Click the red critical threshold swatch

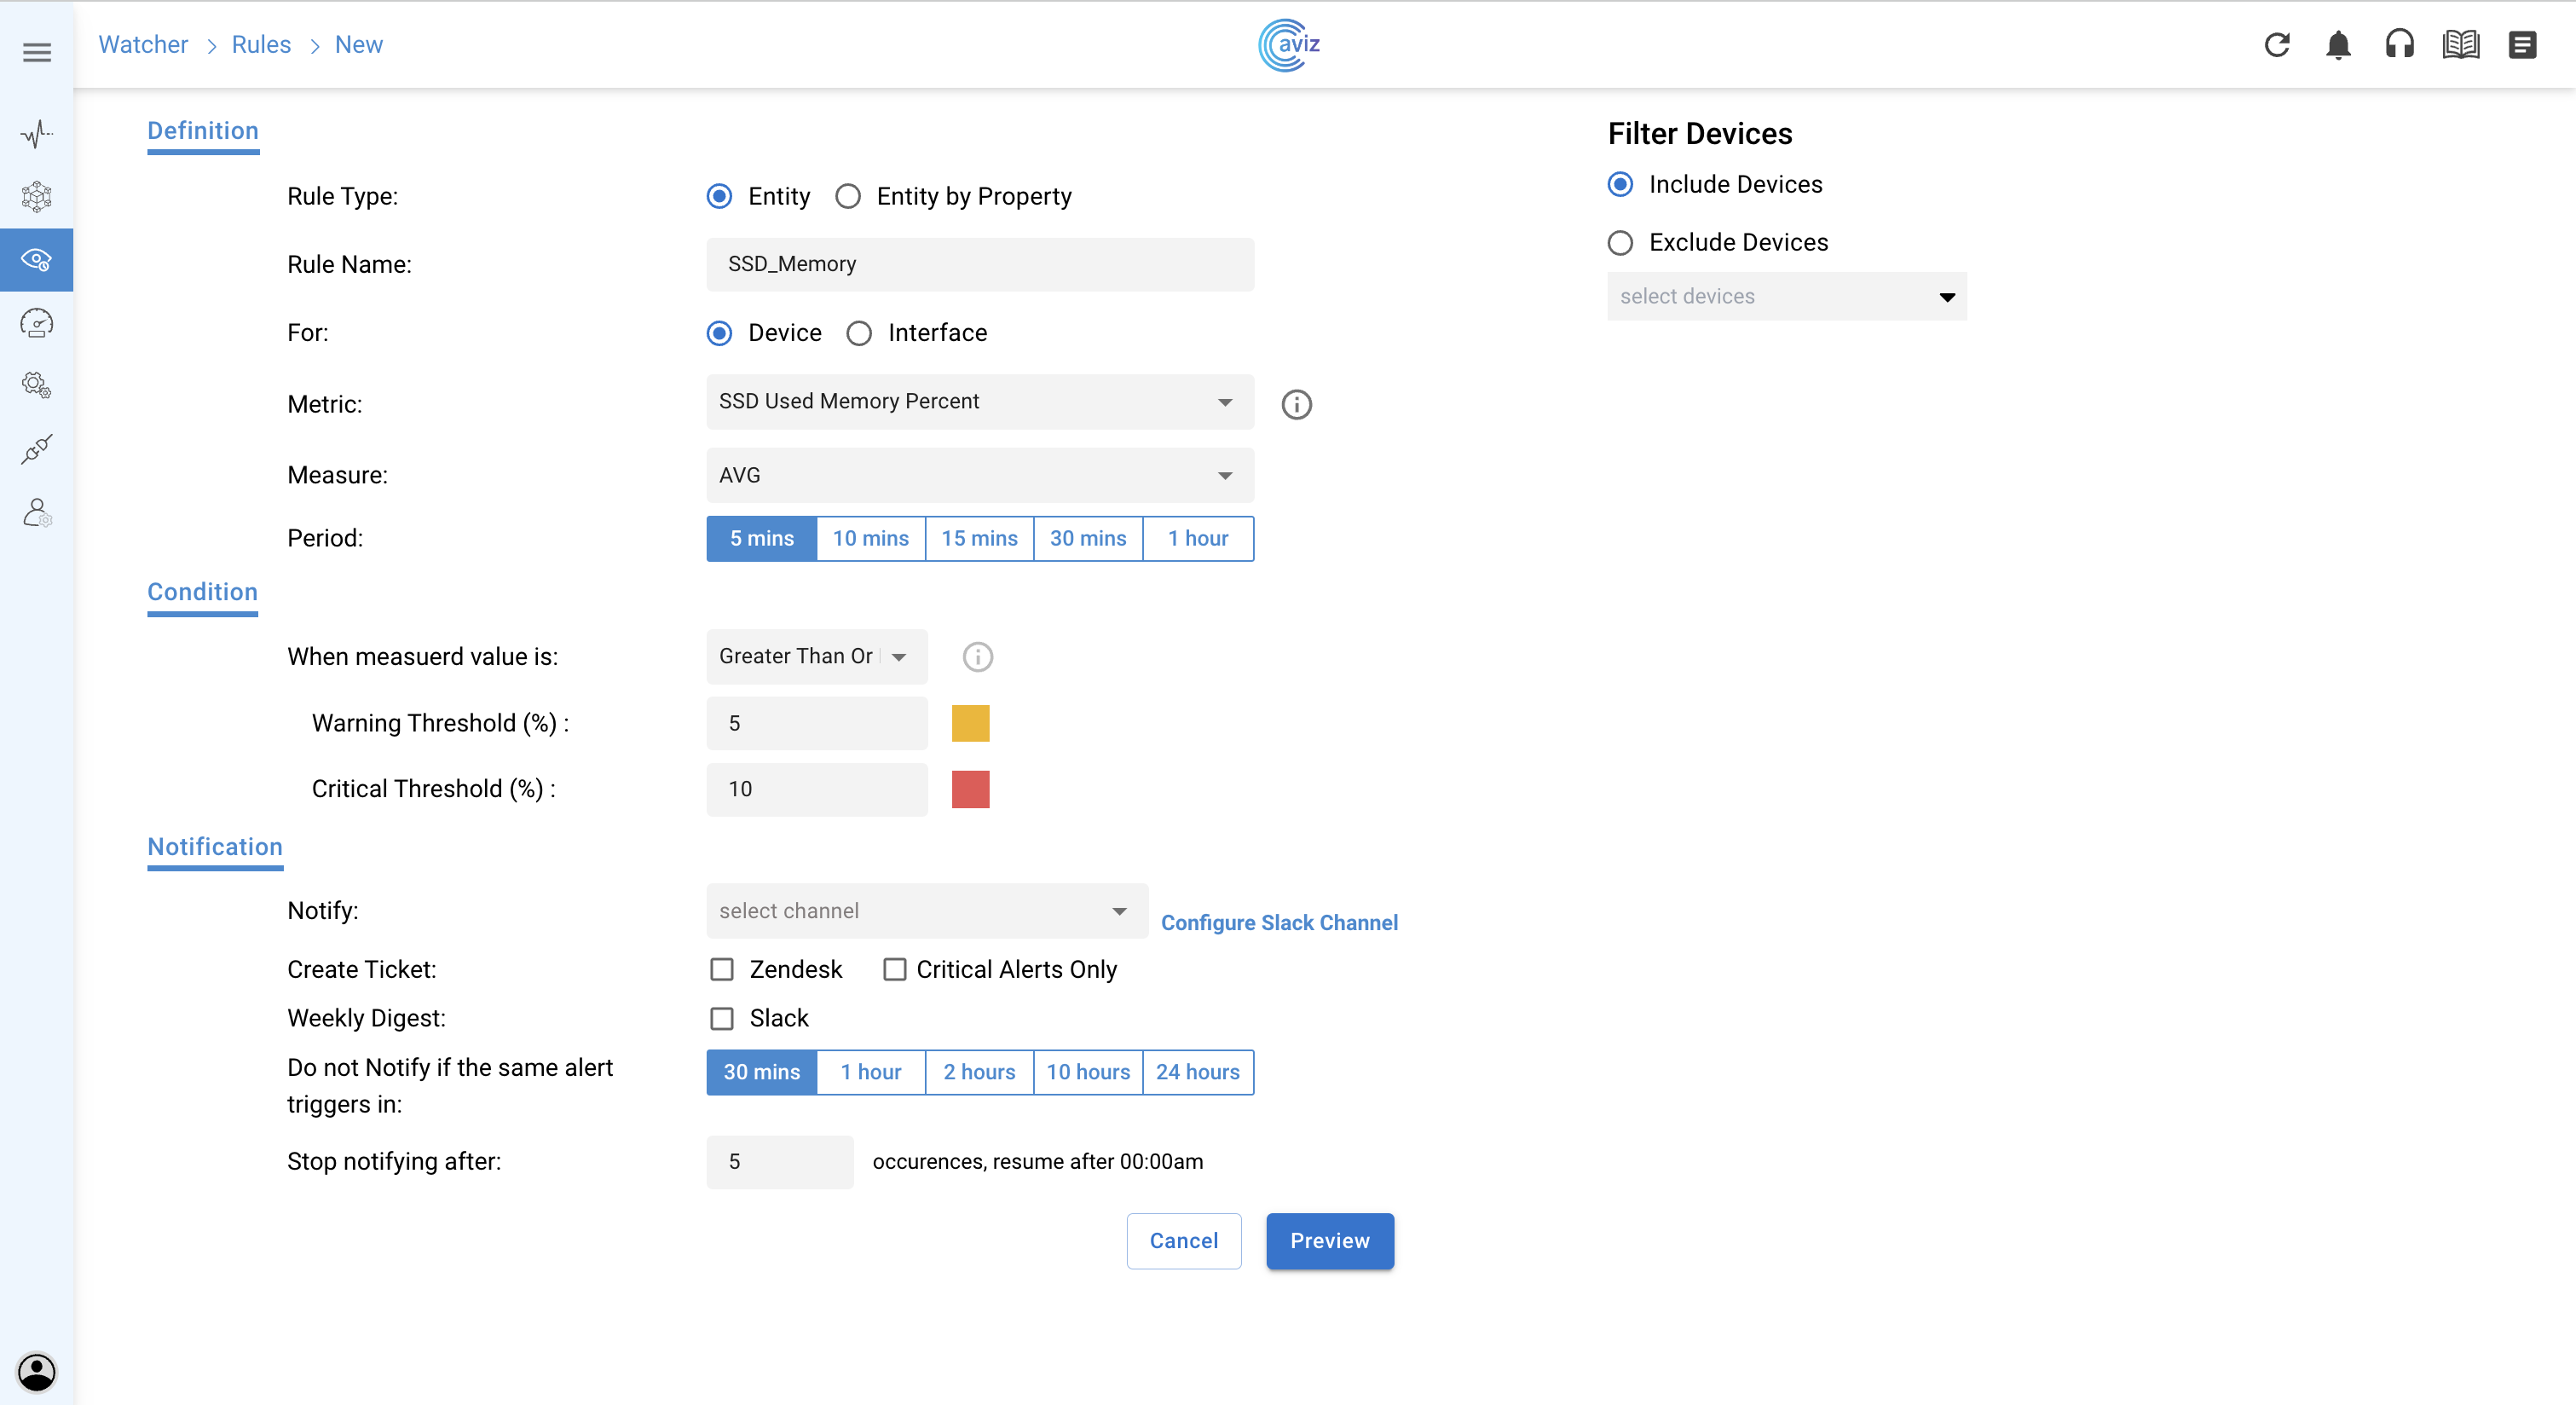pyautogui.click(x=970, y=789)
